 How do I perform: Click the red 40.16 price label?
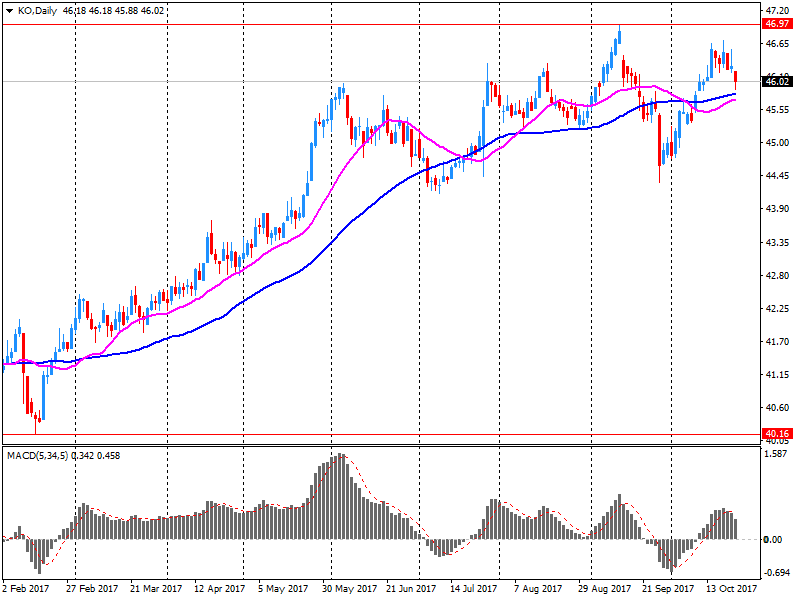pyautogui.click(x=778, y=434)
